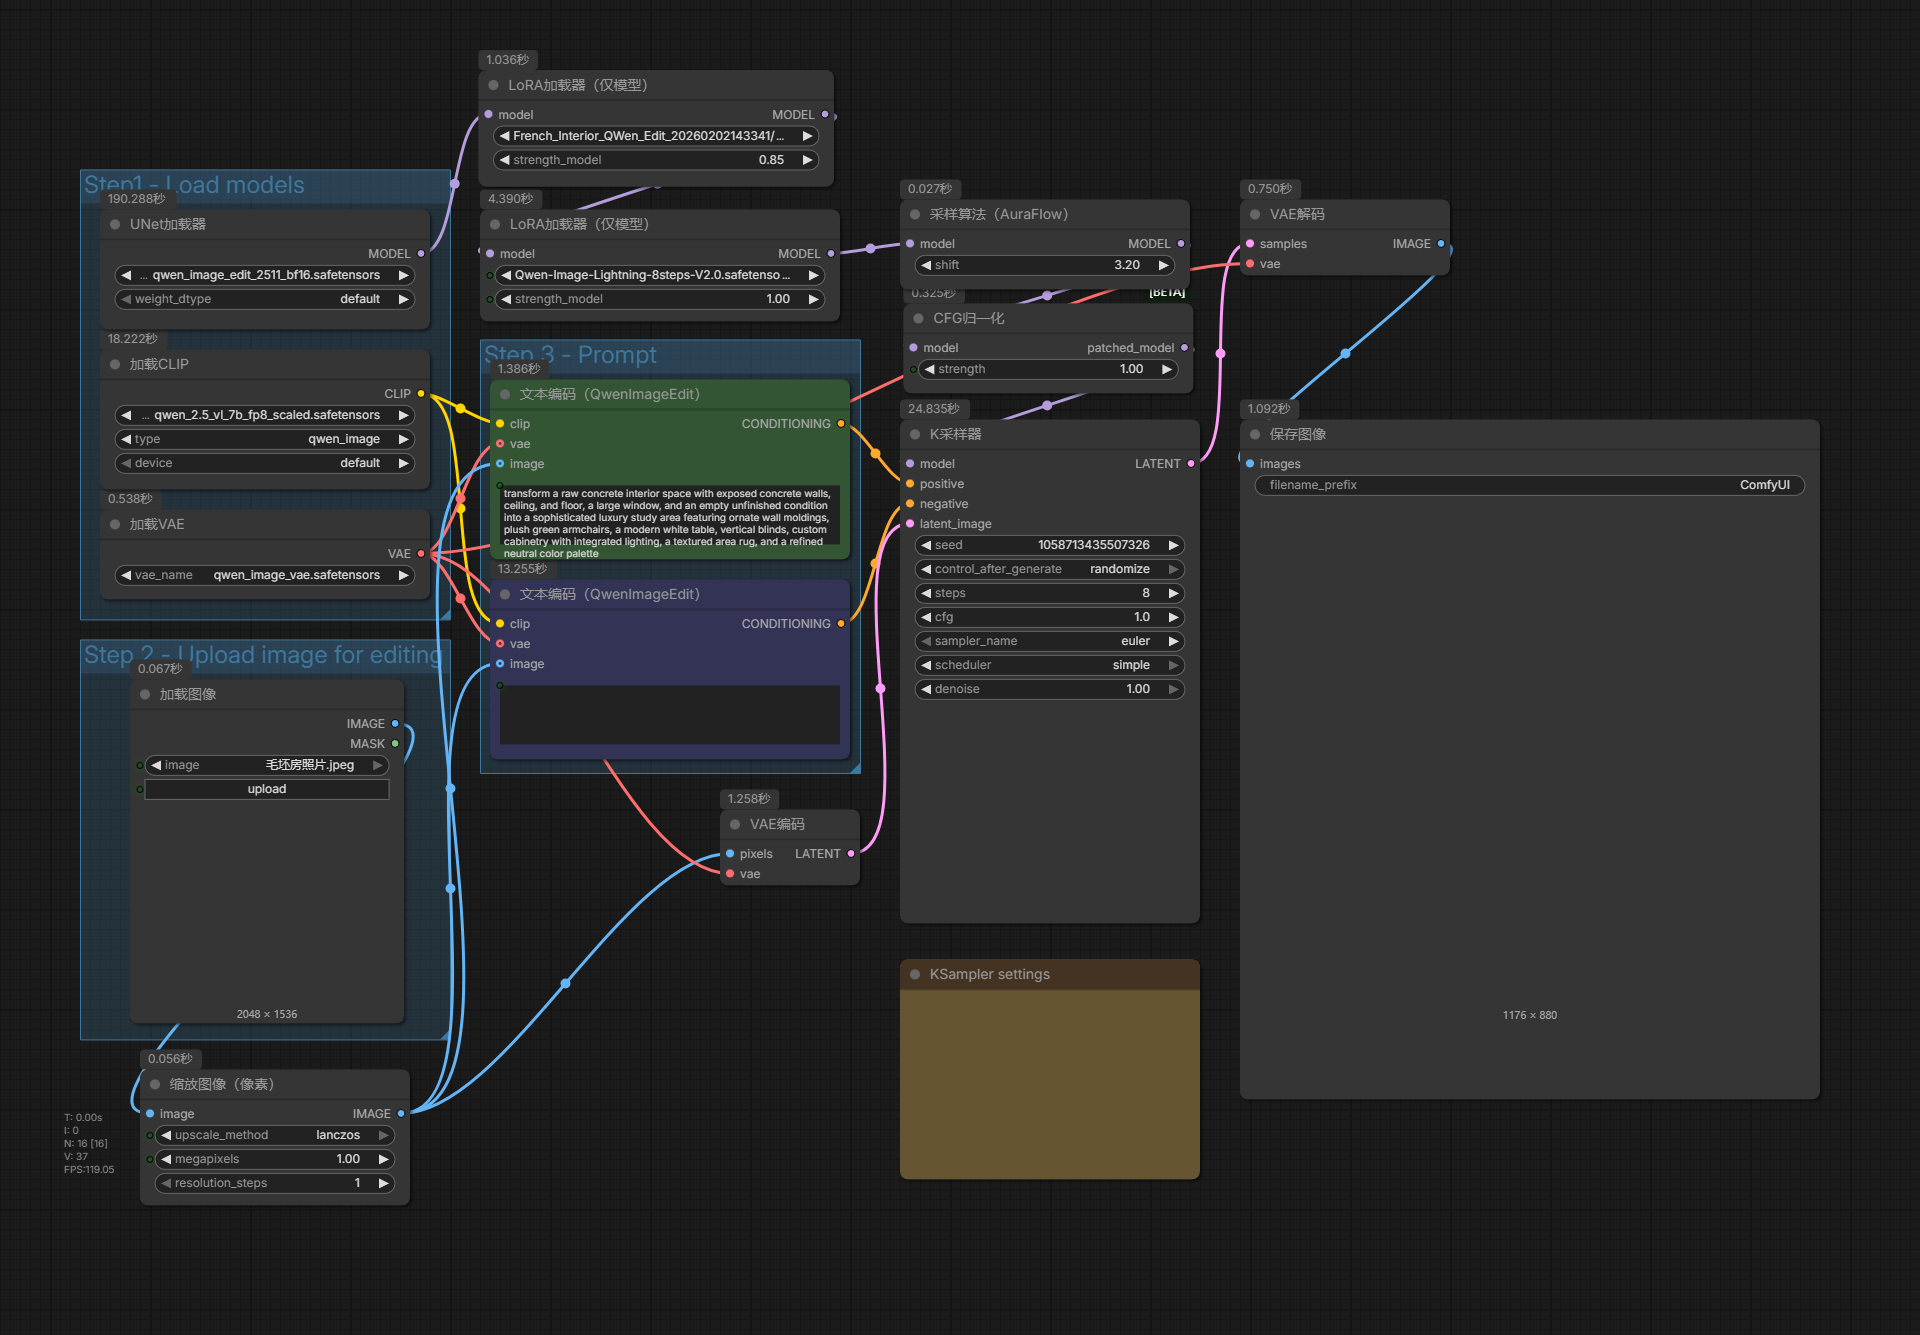Collapse the VAE decode node dot

(1255, 214)
